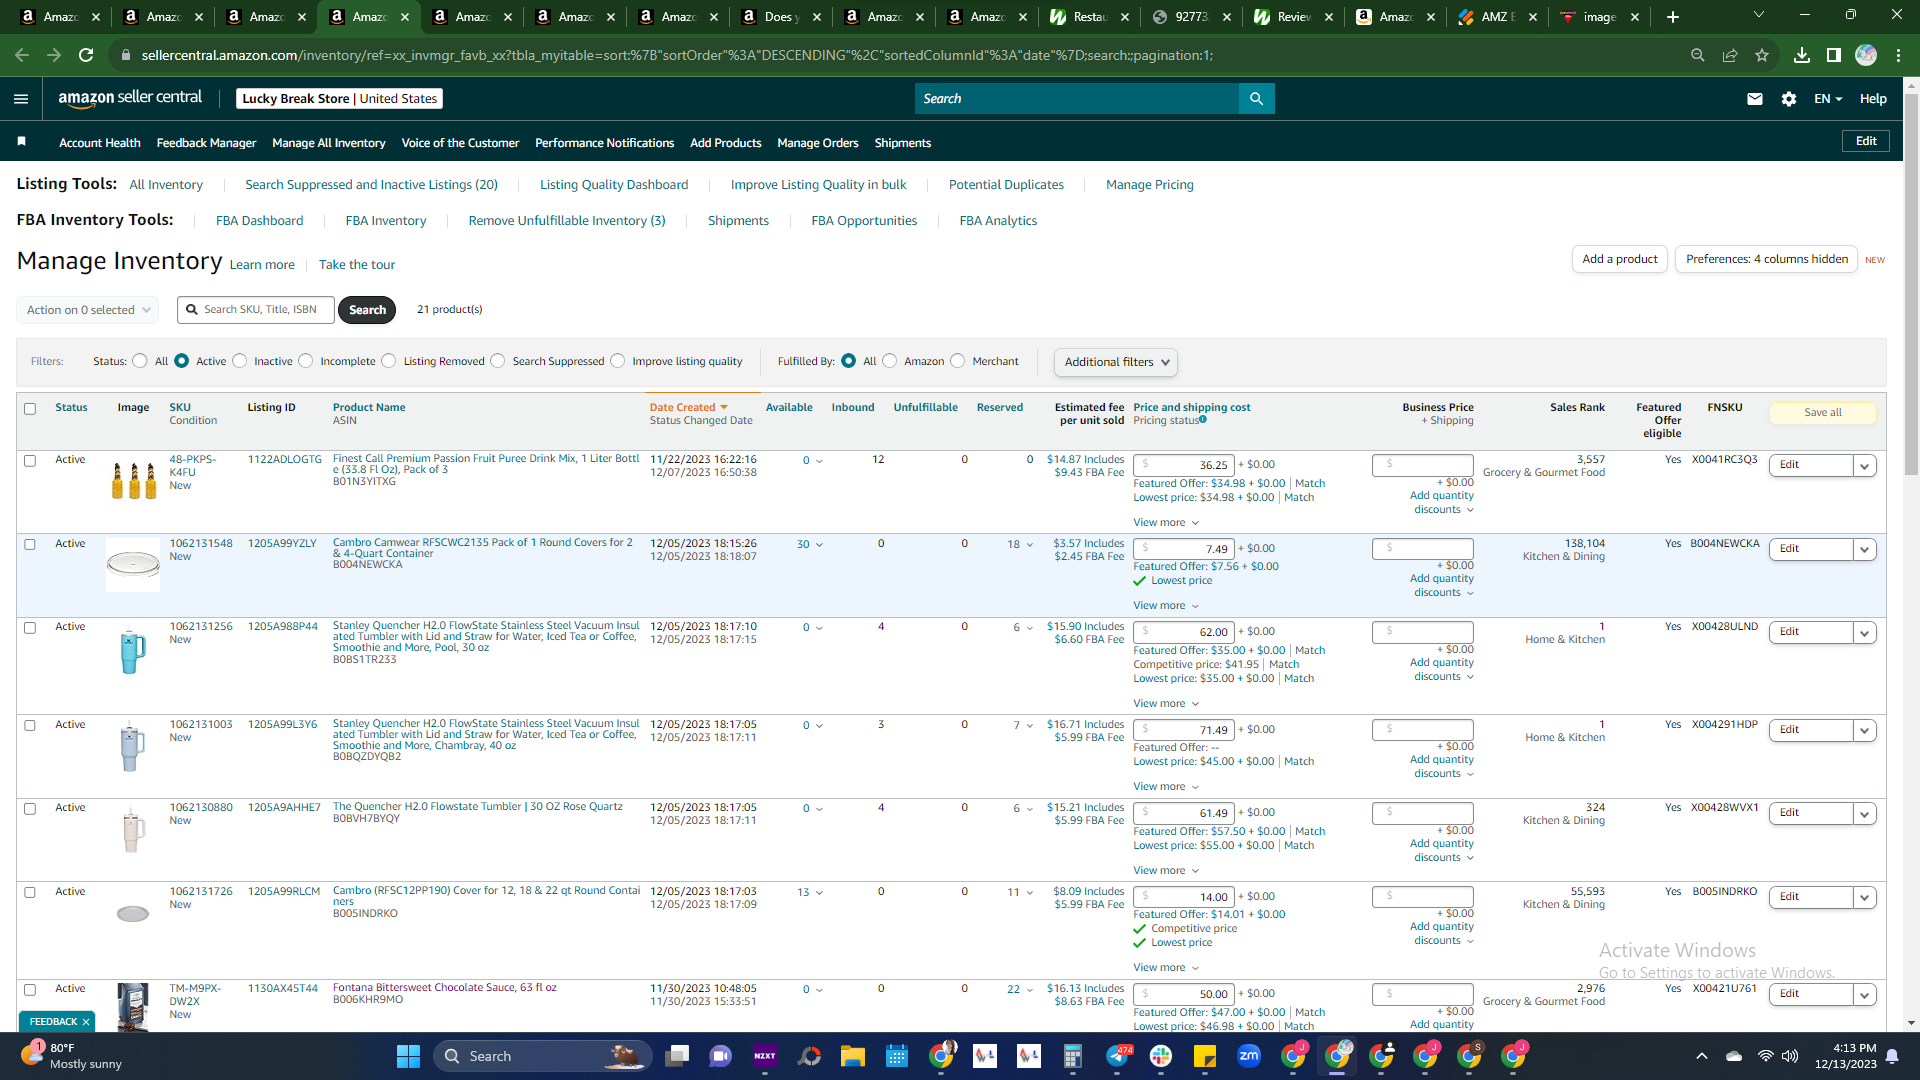This screenshot has width=1920, height=1080.
Task: Open Zoom from the taskbar
Action: (1249, 1056)
